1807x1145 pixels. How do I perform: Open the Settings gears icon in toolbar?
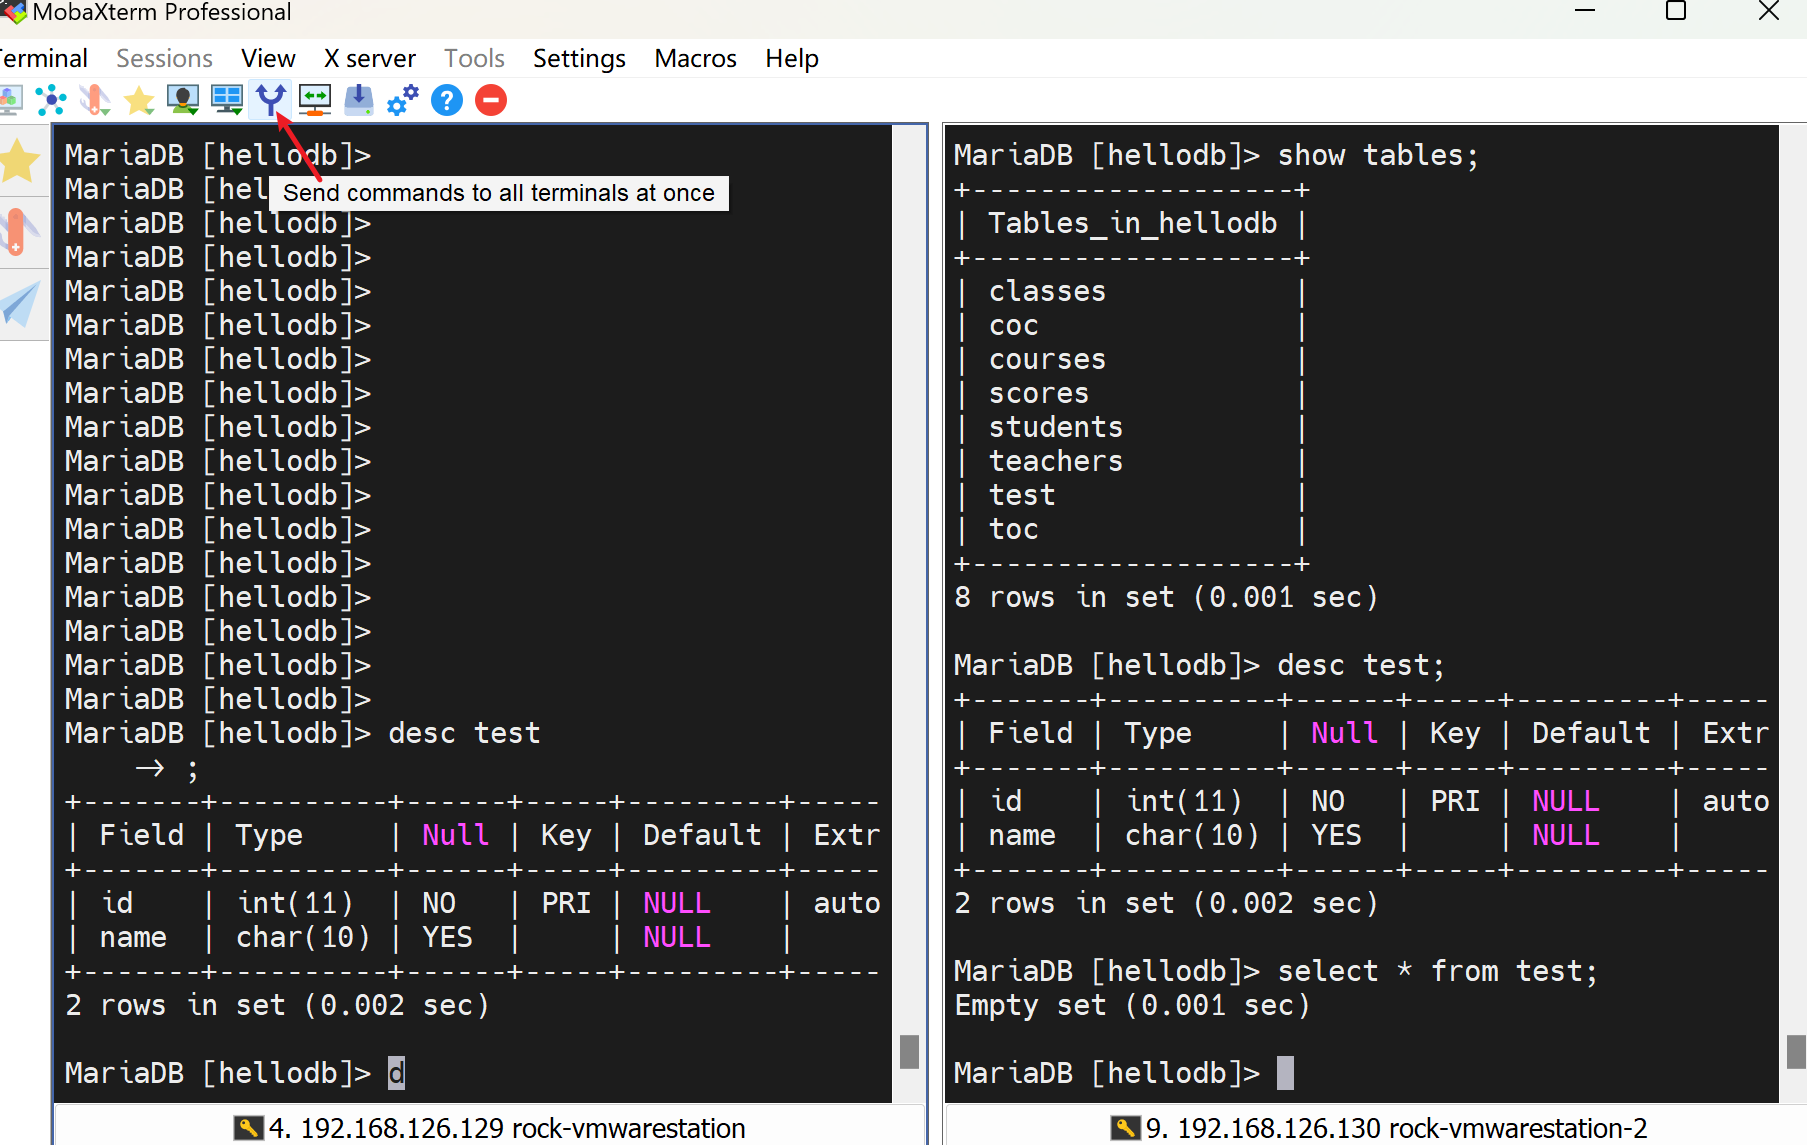coord(402,100)
